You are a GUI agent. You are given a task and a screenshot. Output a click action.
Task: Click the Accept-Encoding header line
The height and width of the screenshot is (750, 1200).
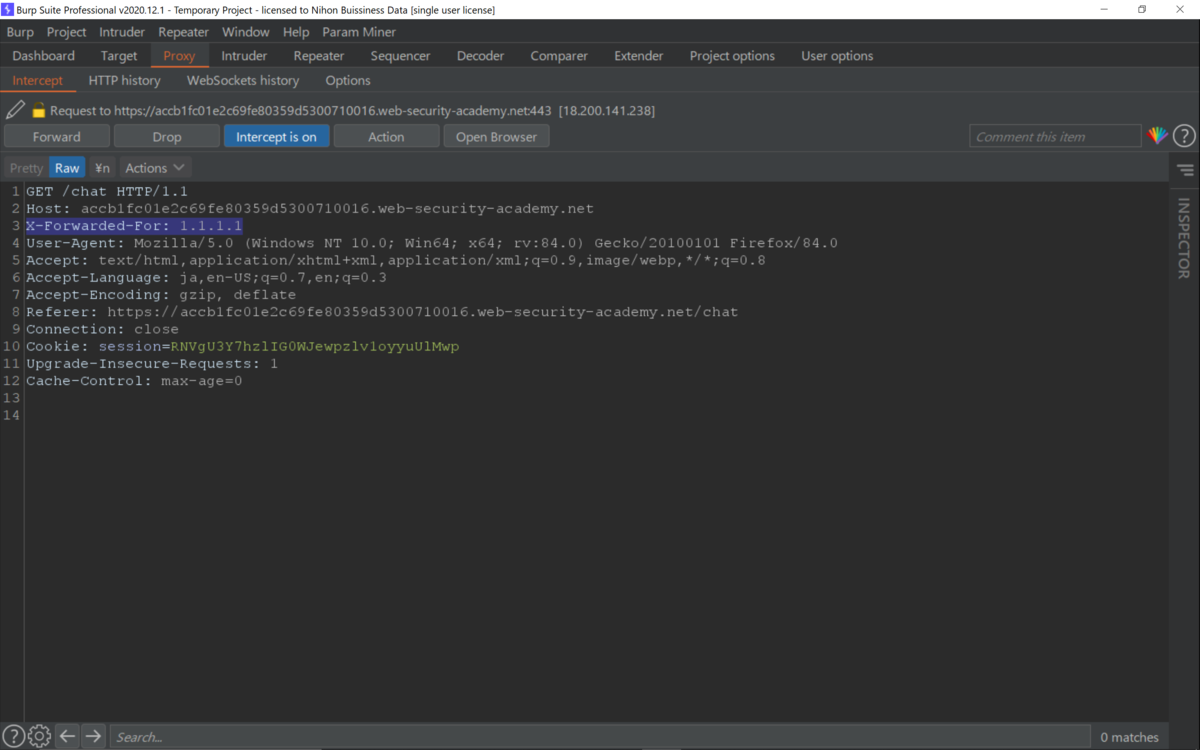coord(161,295)
